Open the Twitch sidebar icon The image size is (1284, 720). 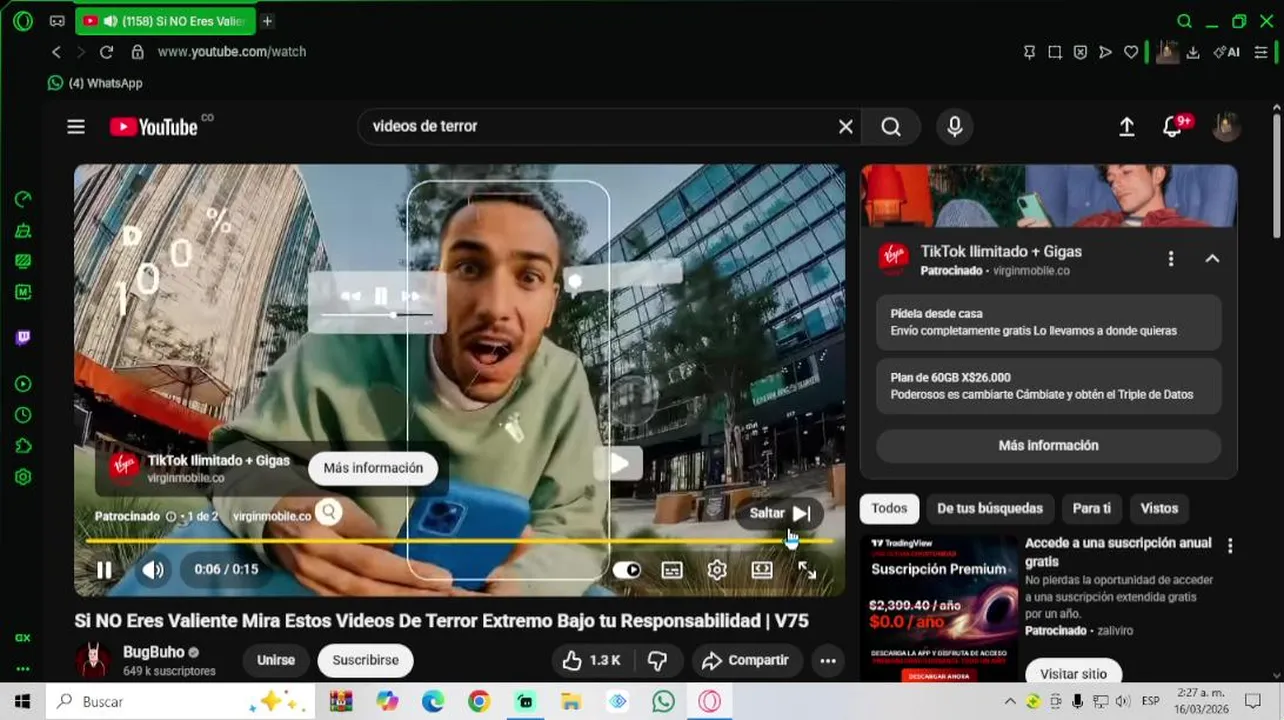pyautogui.click(x=23, y=338)
